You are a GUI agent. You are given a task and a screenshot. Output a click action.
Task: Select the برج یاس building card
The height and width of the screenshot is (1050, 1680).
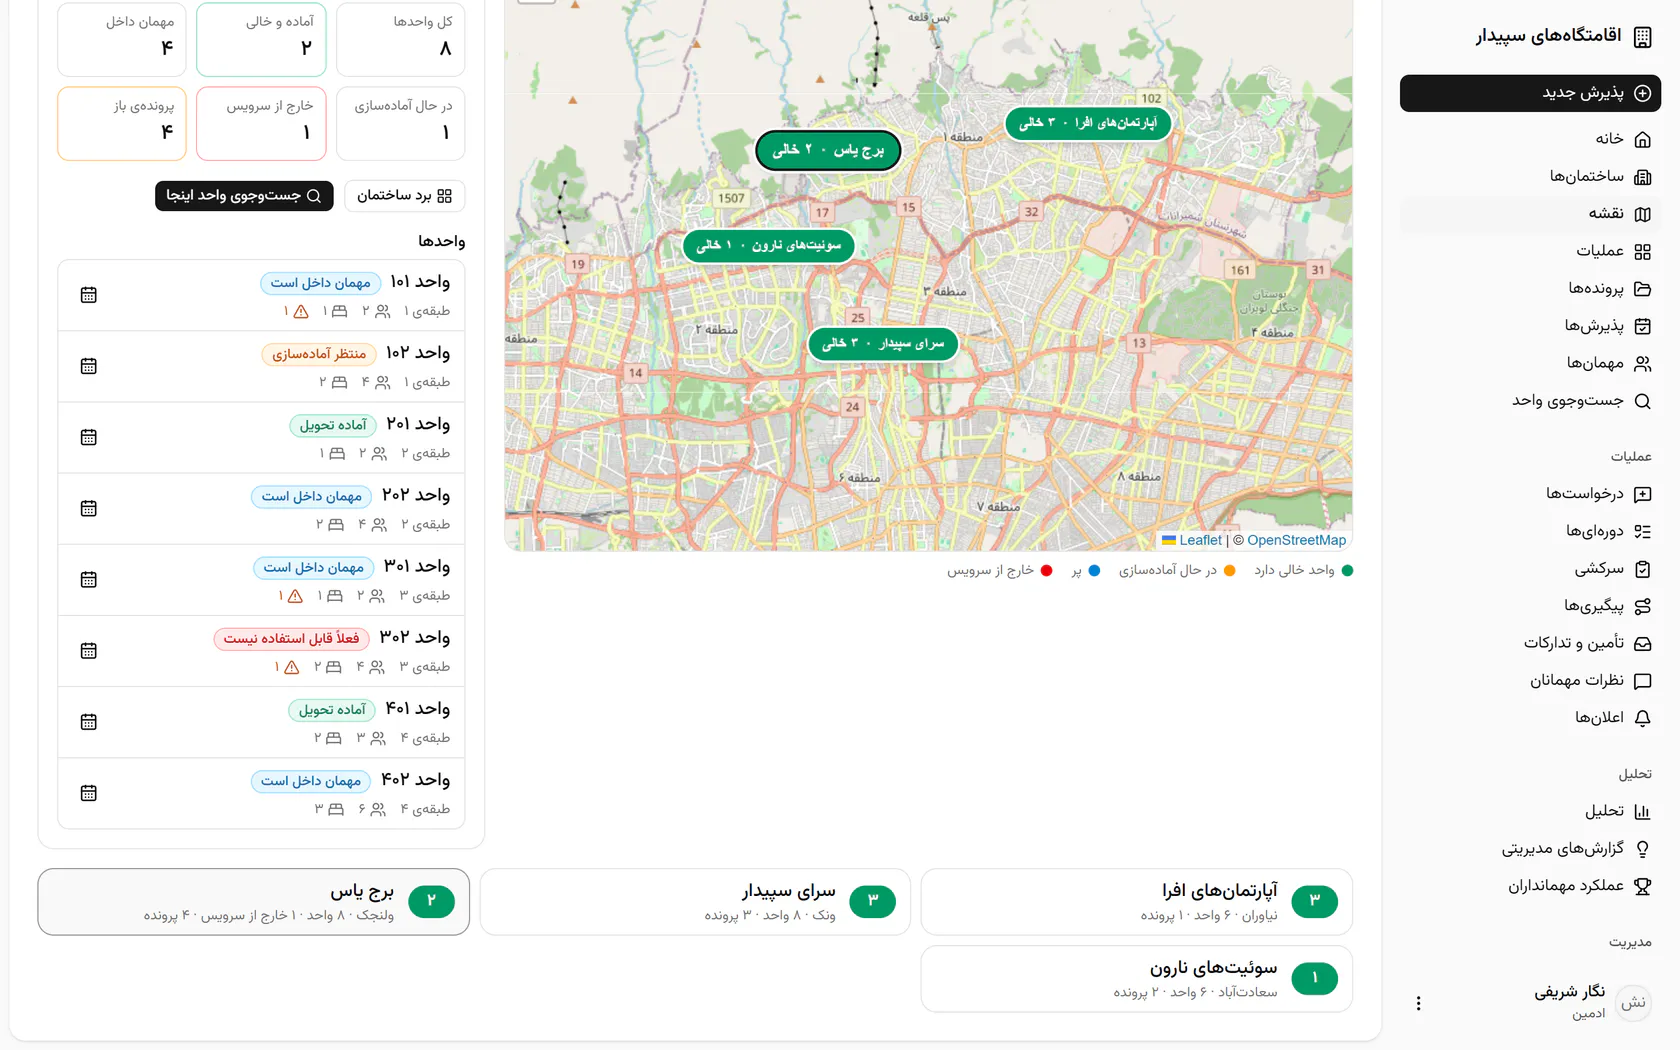[x=254, y=902]
